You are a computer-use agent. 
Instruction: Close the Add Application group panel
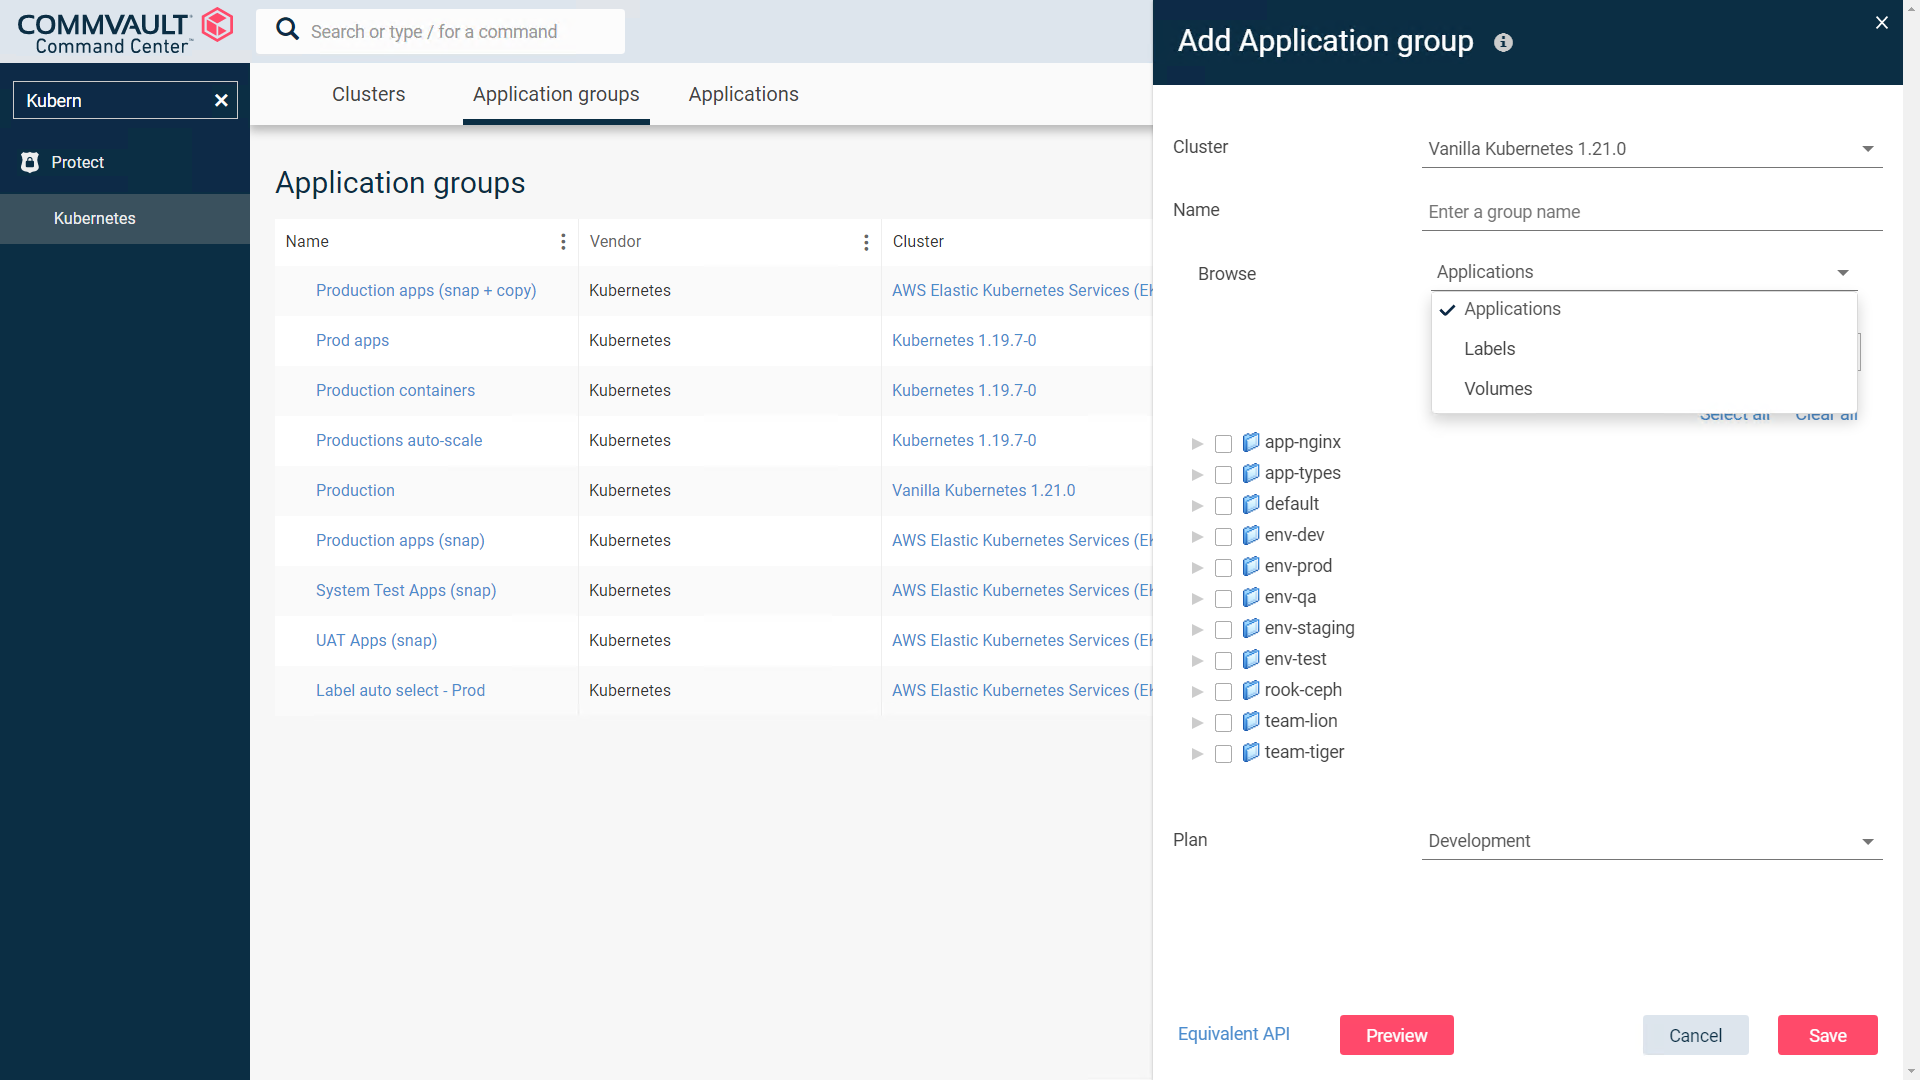(x=1881, y=22)
